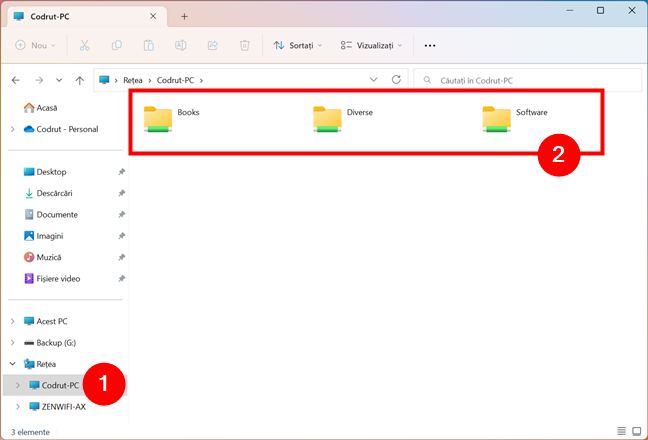The height and width of the screenshot is (440, 648).
Task: Open the Diverse shared folder icon
Action: 327,119
